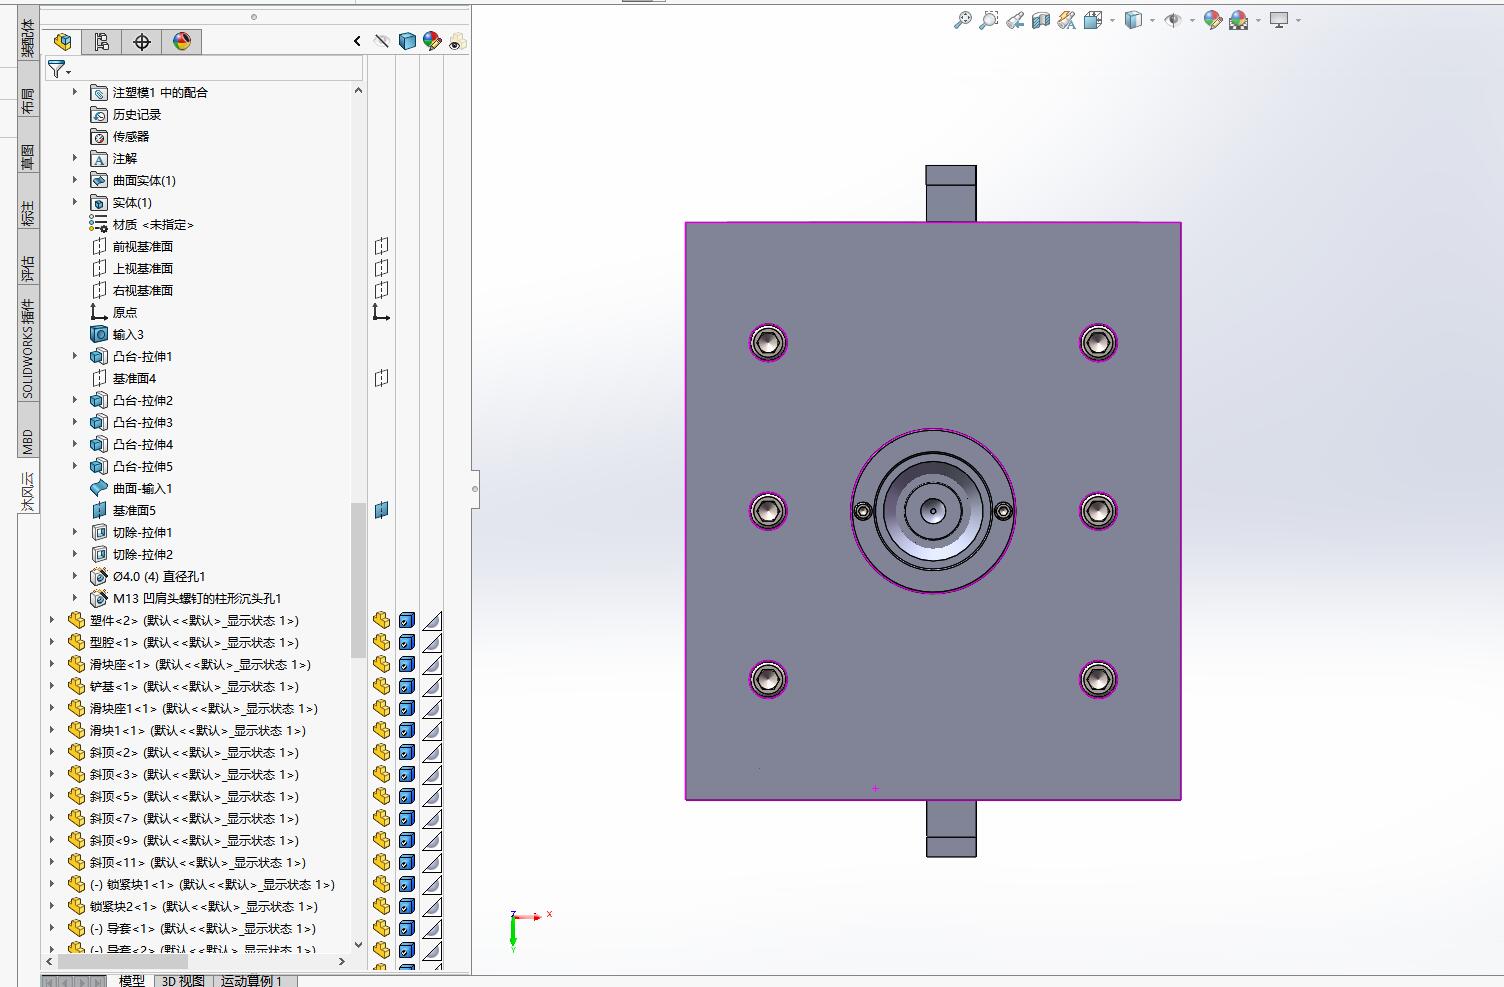Click the 输入3 feature icon
This screenshot has height=987, width=1504.
click(x=98, y=334)
